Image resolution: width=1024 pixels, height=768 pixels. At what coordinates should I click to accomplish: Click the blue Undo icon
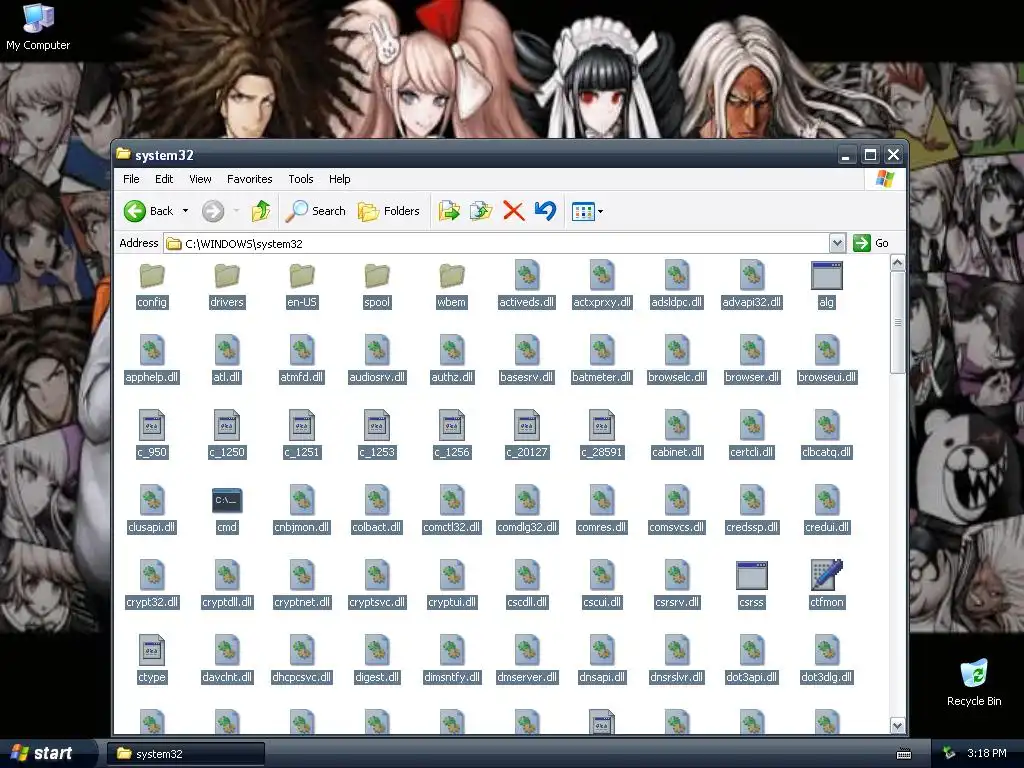click(x=545, y=211)
